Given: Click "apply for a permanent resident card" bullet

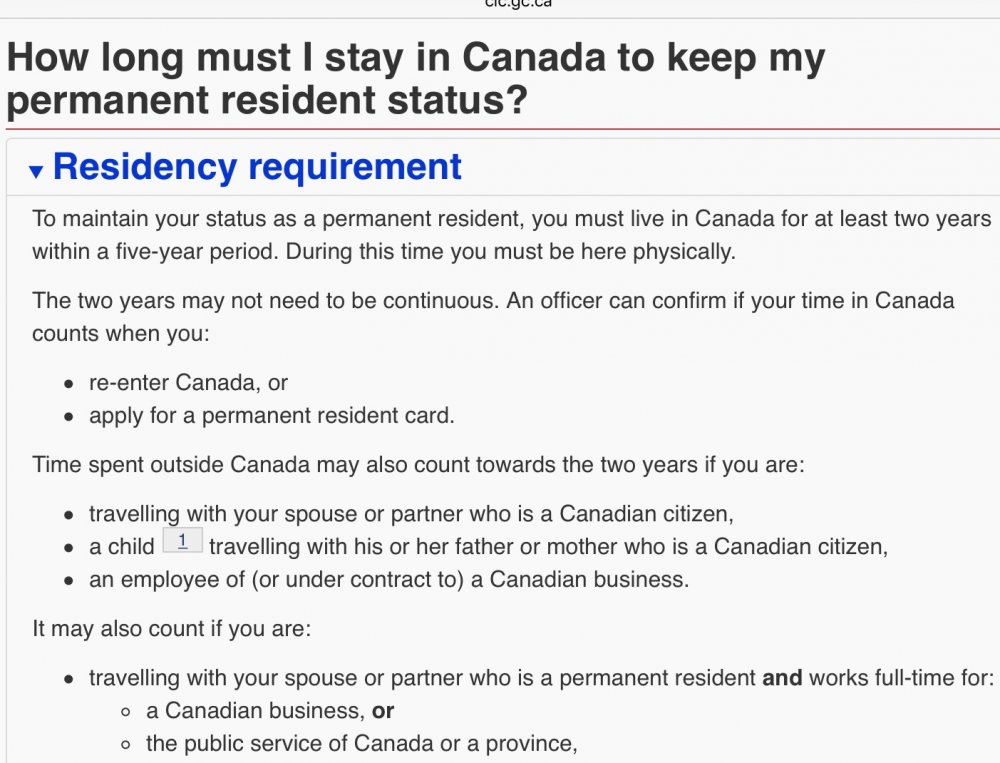Looking at the screenshot, I should (x=271, y=415).
